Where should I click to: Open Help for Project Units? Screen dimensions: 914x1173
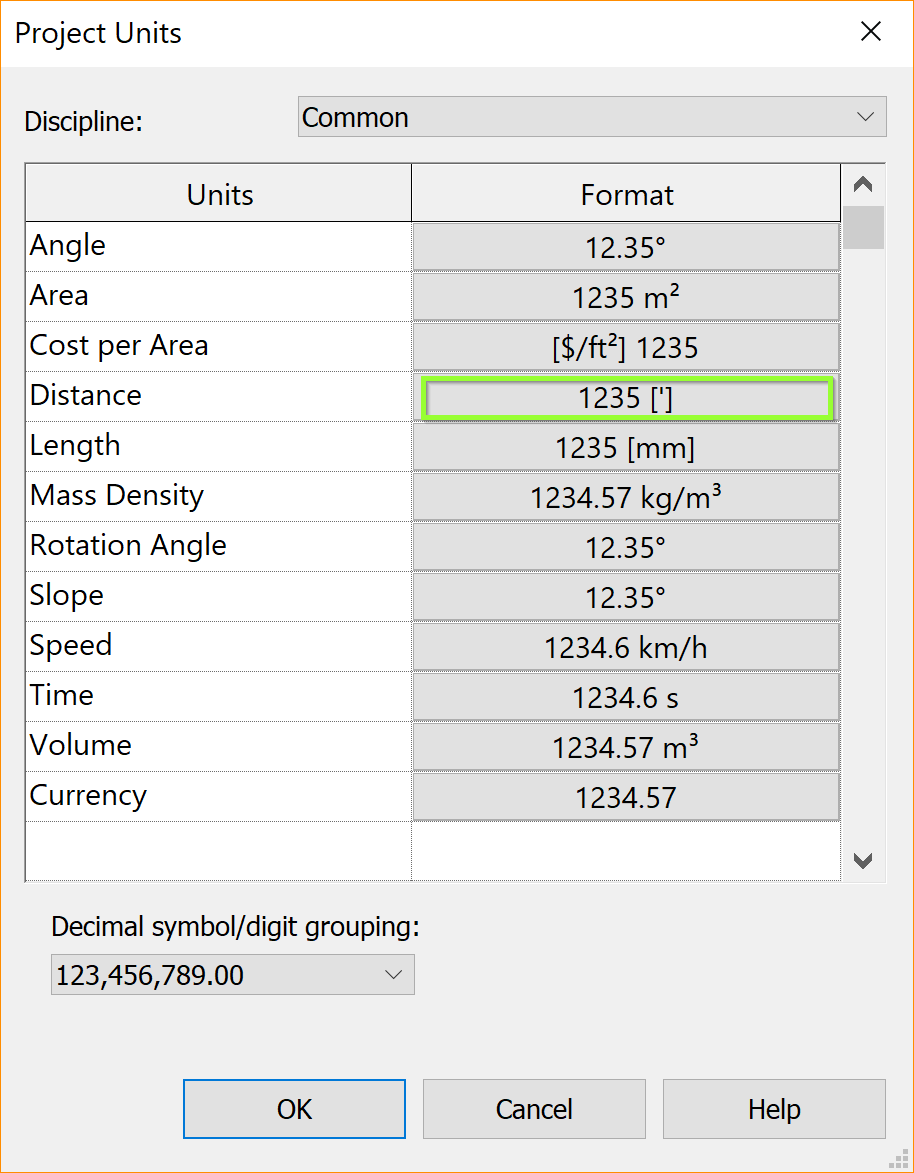click(x=773, y=1109)
